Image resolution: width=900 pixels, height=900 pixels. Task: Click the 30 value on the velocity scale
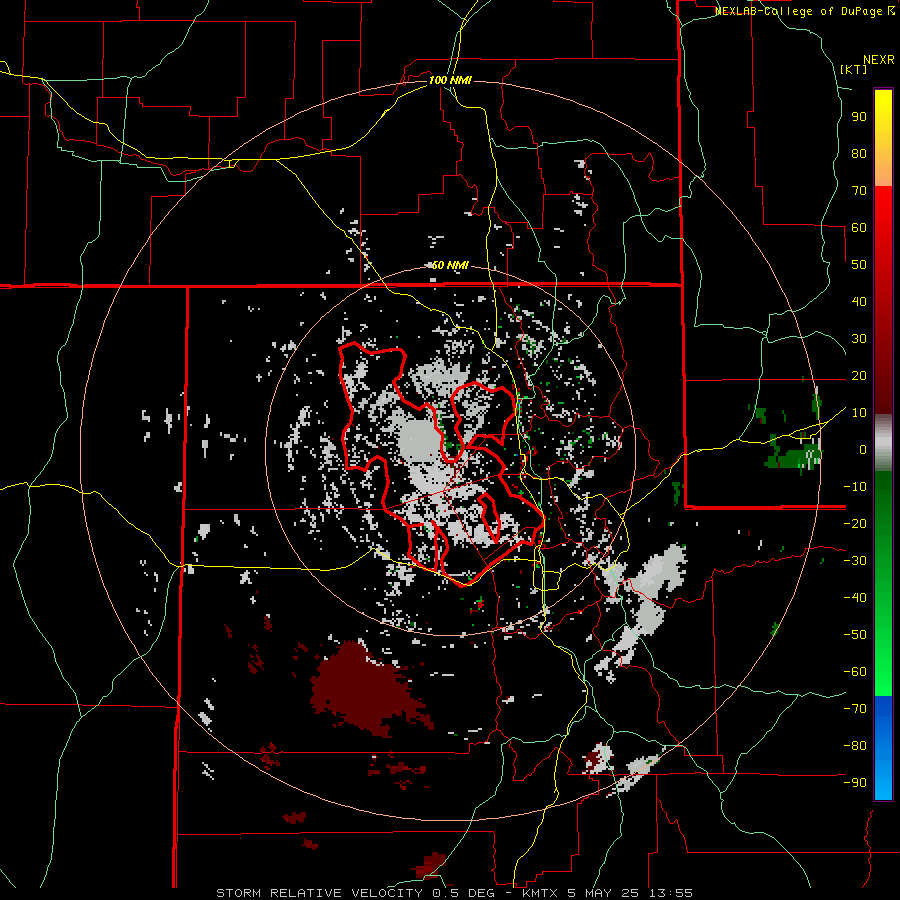pyautogui.click(x=859, y=339)
